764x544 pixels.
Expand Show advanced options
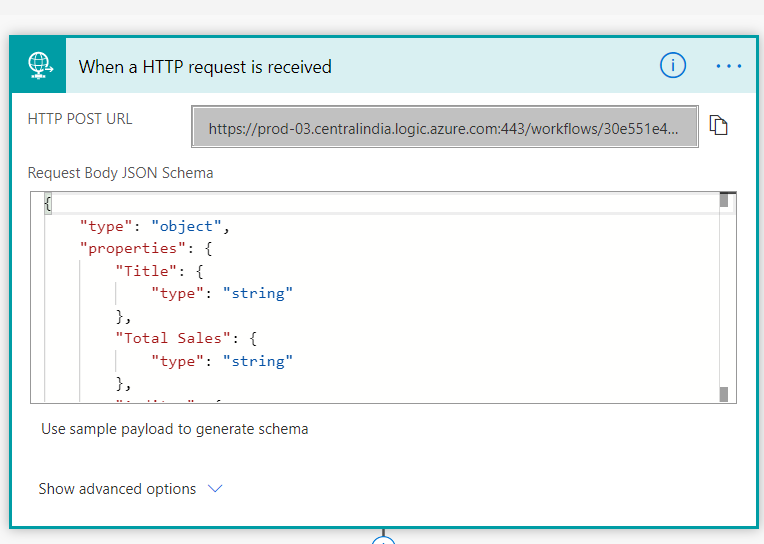(130, 489)
